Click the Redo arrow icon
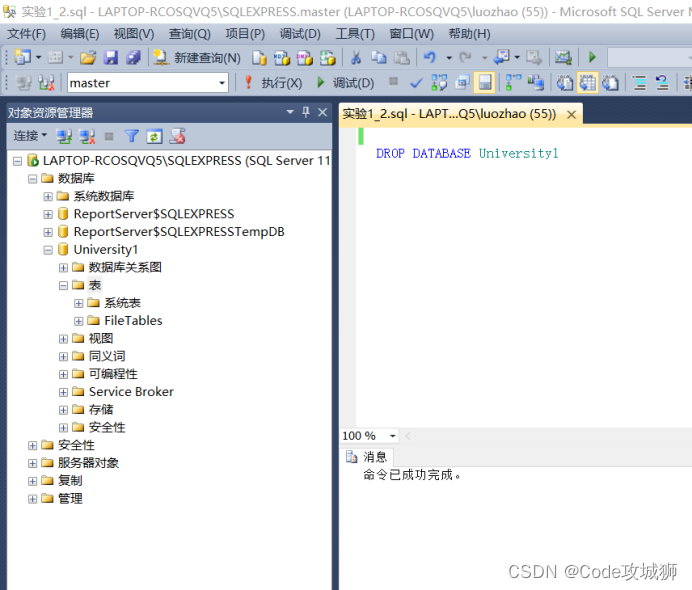The width and height of the screenshot is (692, 590). coord(465,57)
